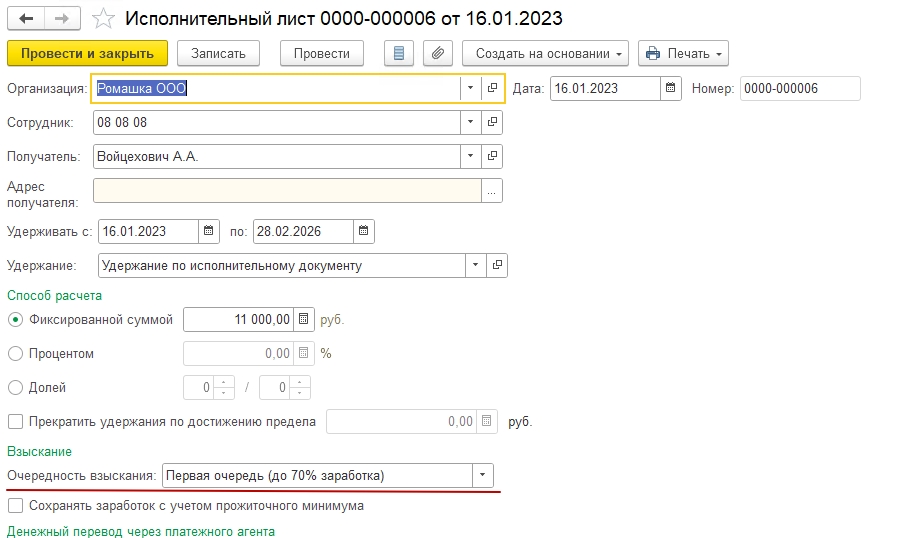The width and height of the screenshot is (903, 538).
Task: Open calendar picker for the Дата field
Action: click(671, 88)
